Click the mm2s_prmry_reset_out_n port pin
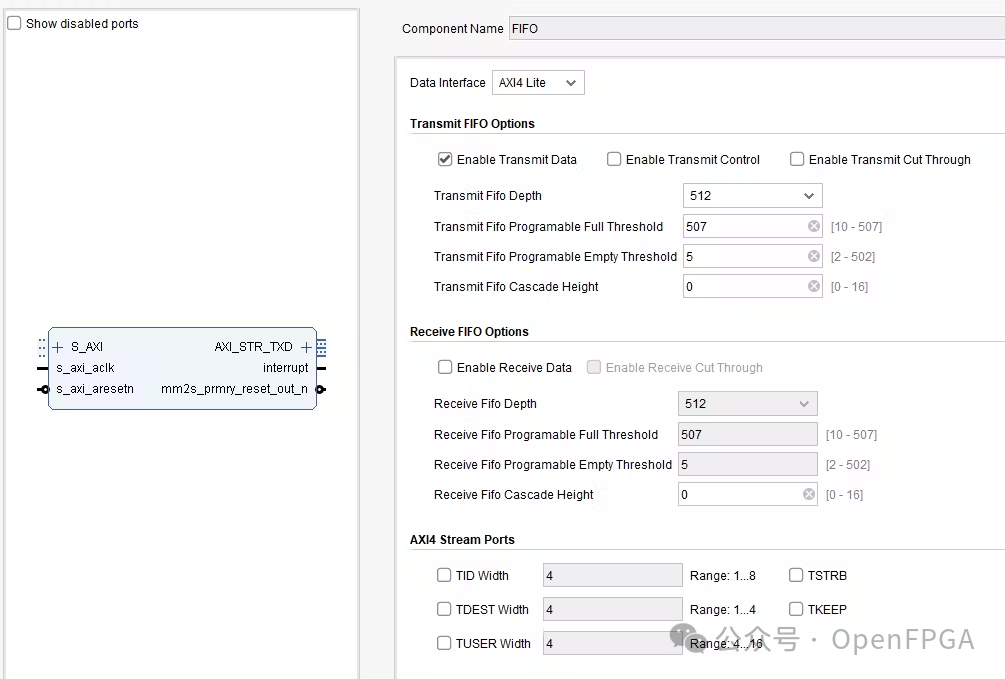Image resolution: width=1005 pixels, height=679 pixels. pos(321,389)
